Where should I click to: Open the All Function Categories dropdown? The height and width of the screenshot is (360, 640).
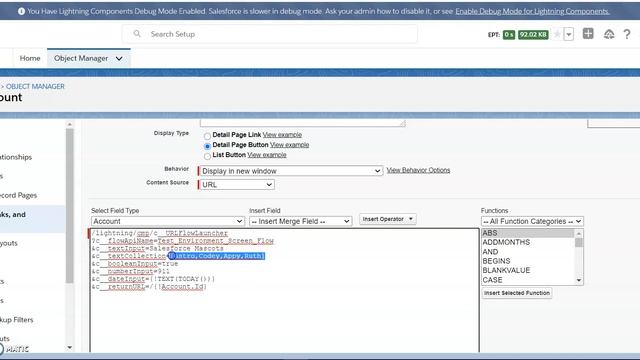click(532, 221)
